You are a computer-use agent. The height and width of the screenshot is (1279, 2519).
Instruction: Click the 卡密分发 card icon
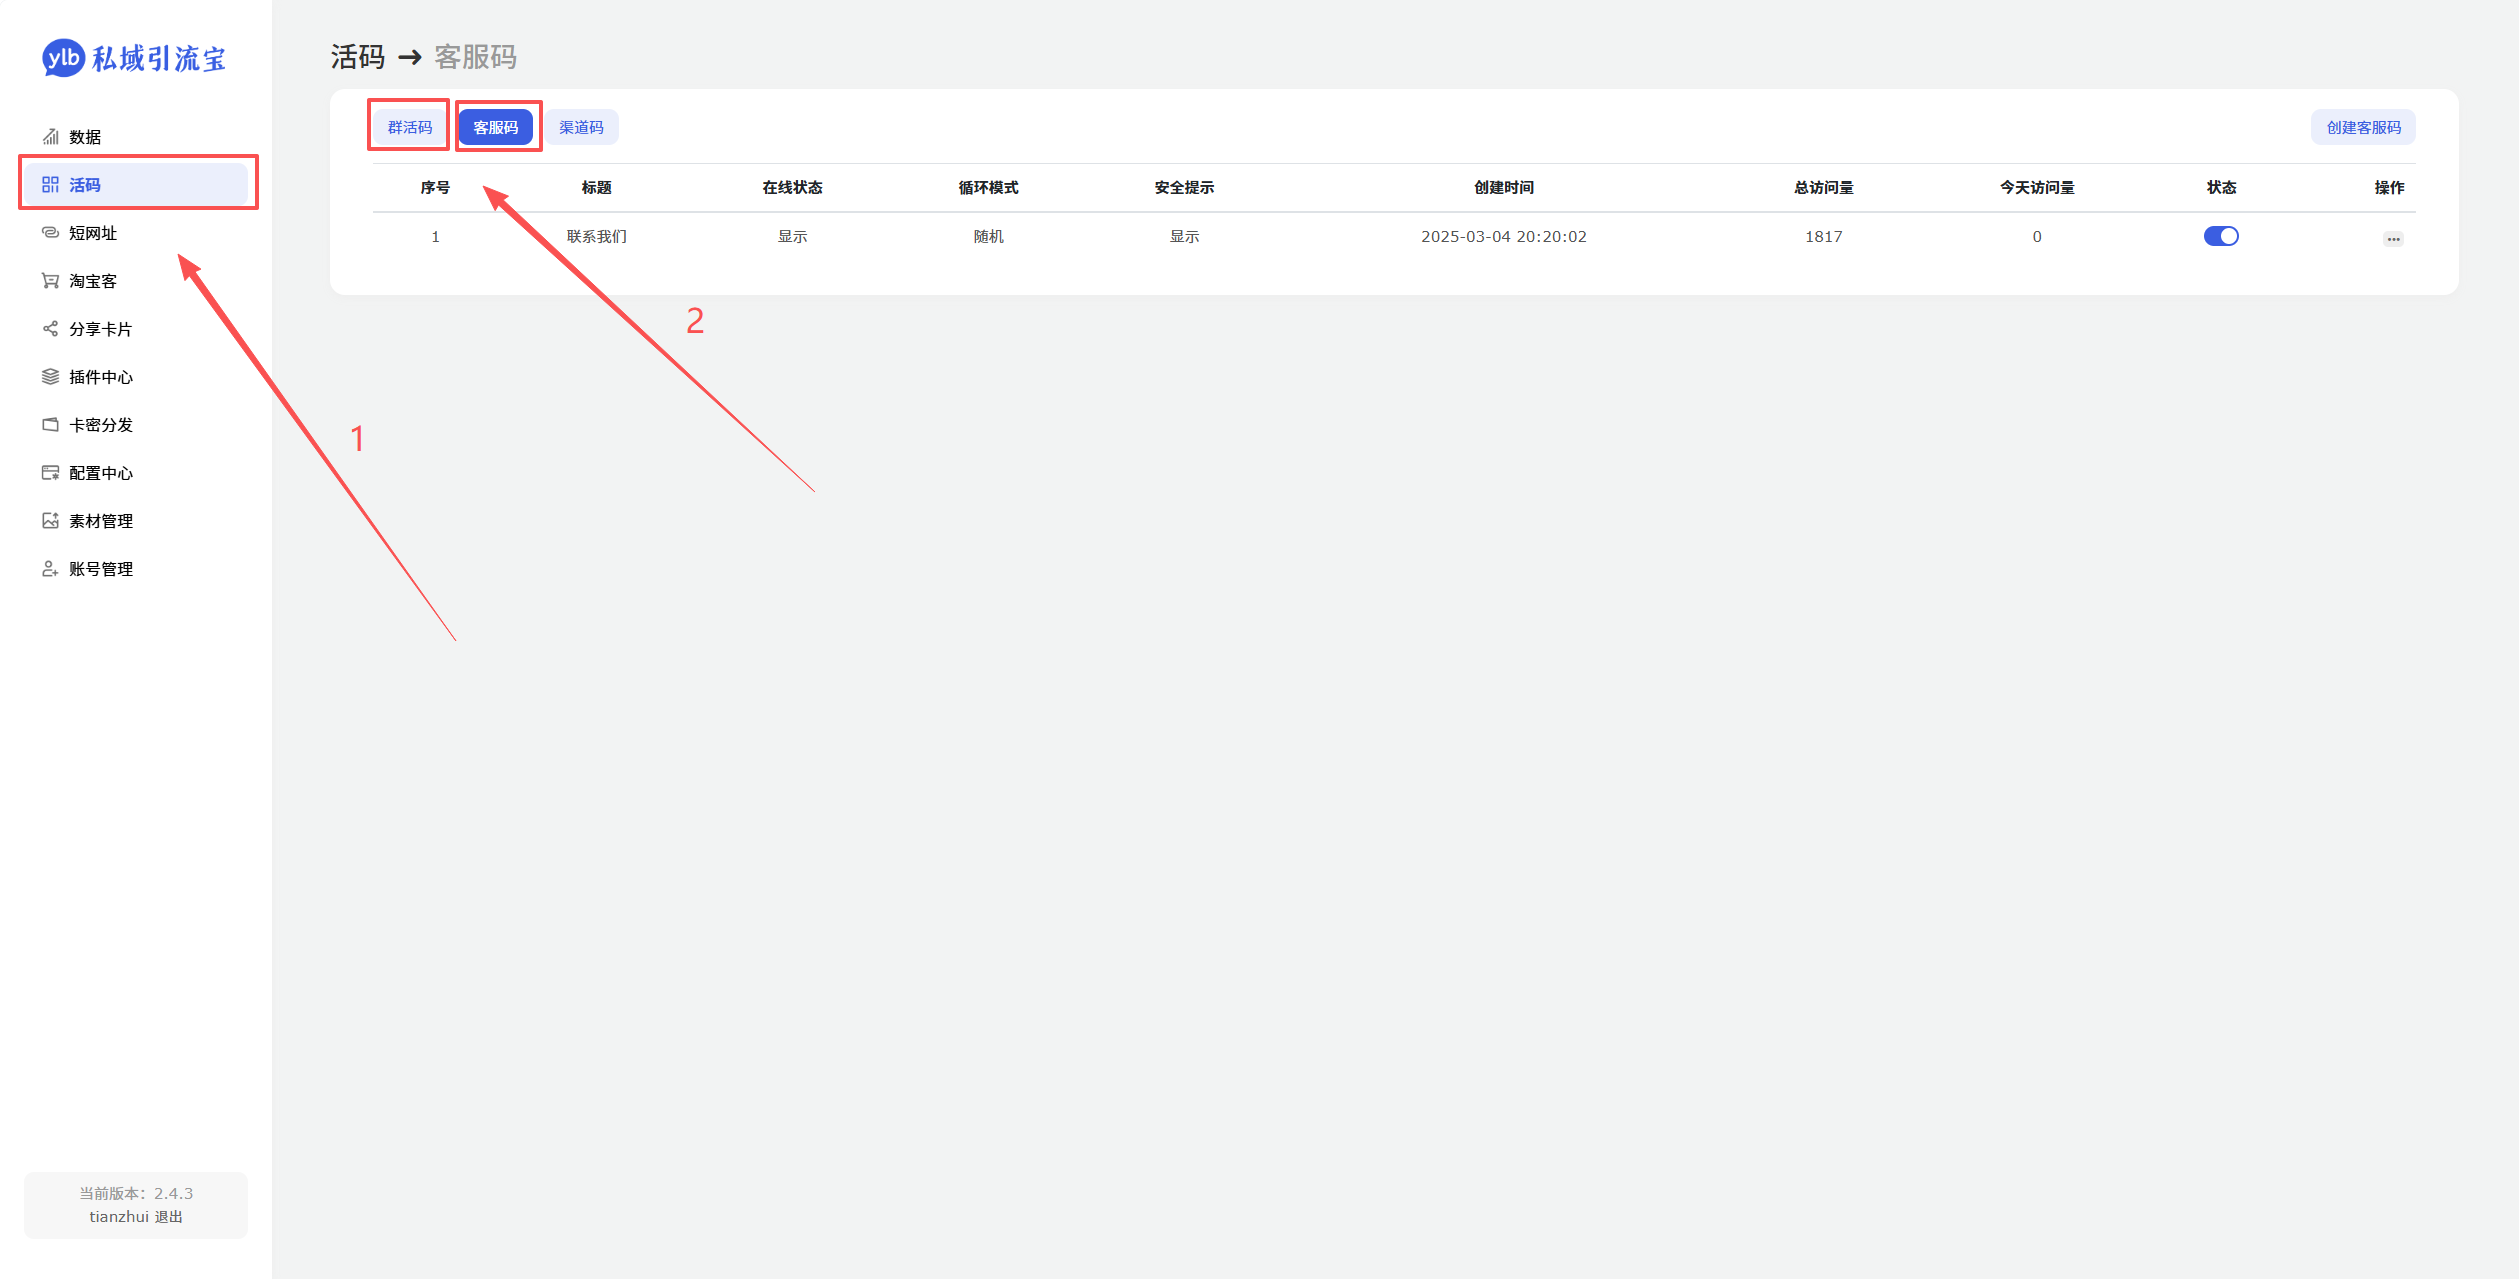tap(50, 425)
